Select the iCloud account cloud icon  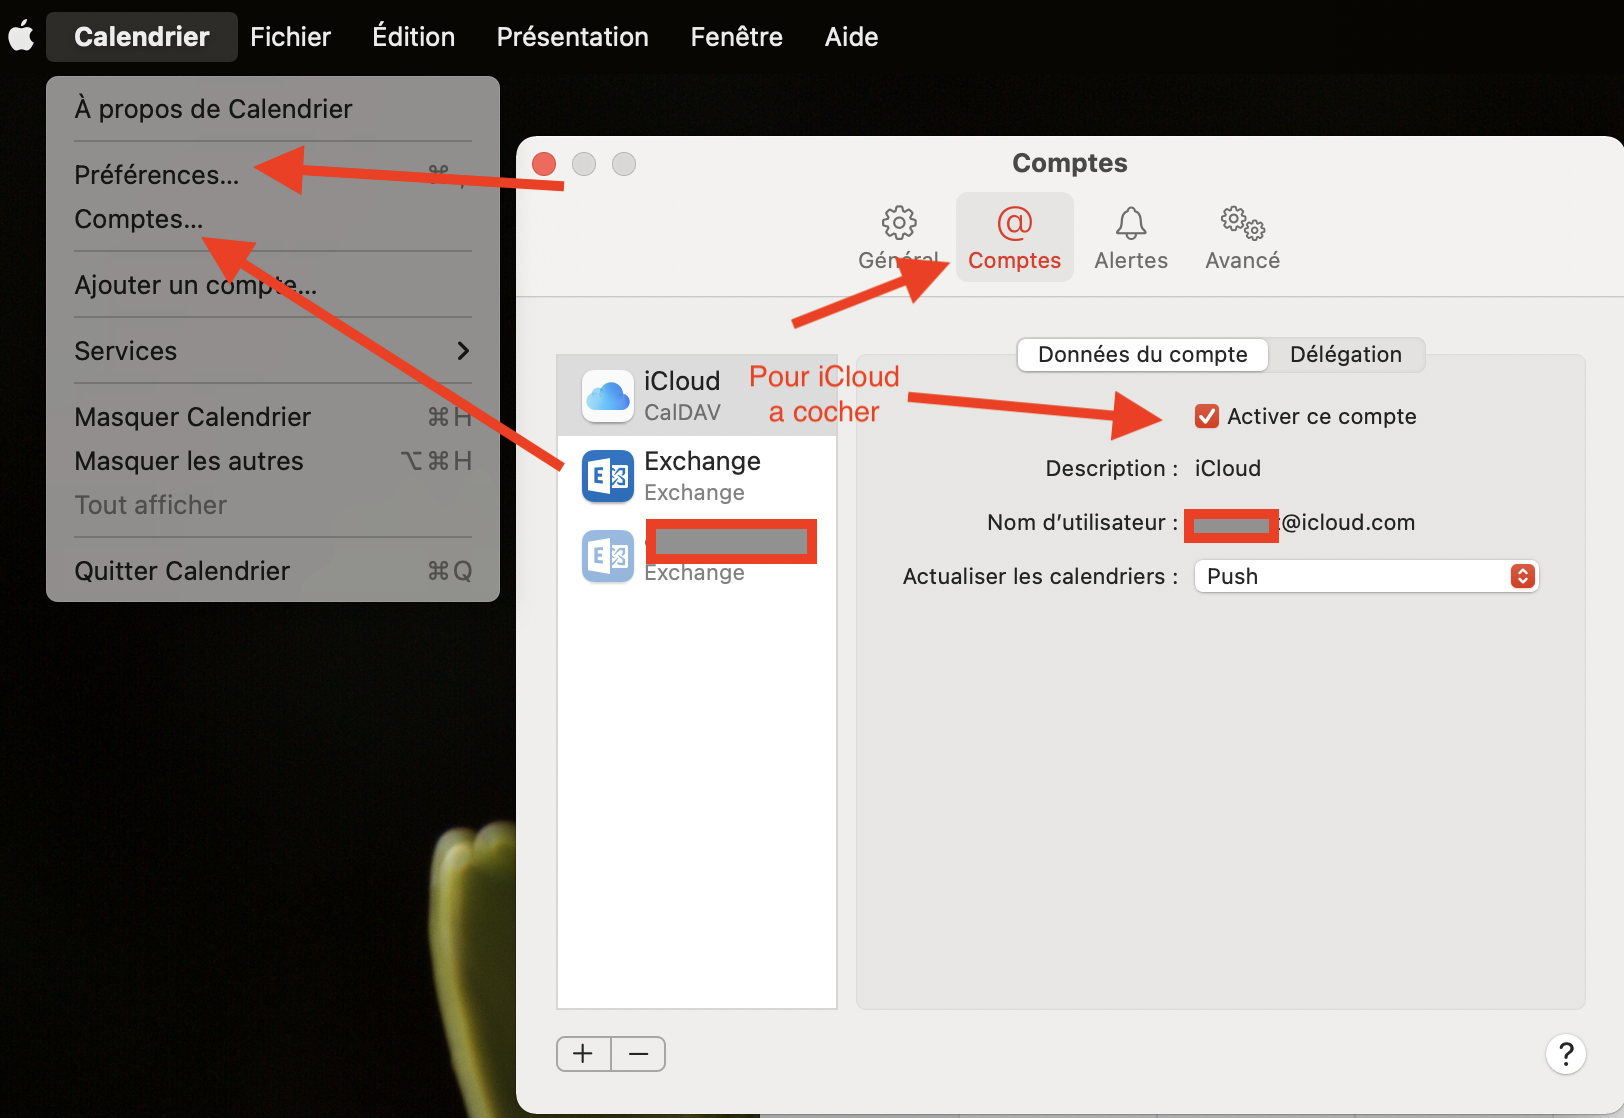608,396
